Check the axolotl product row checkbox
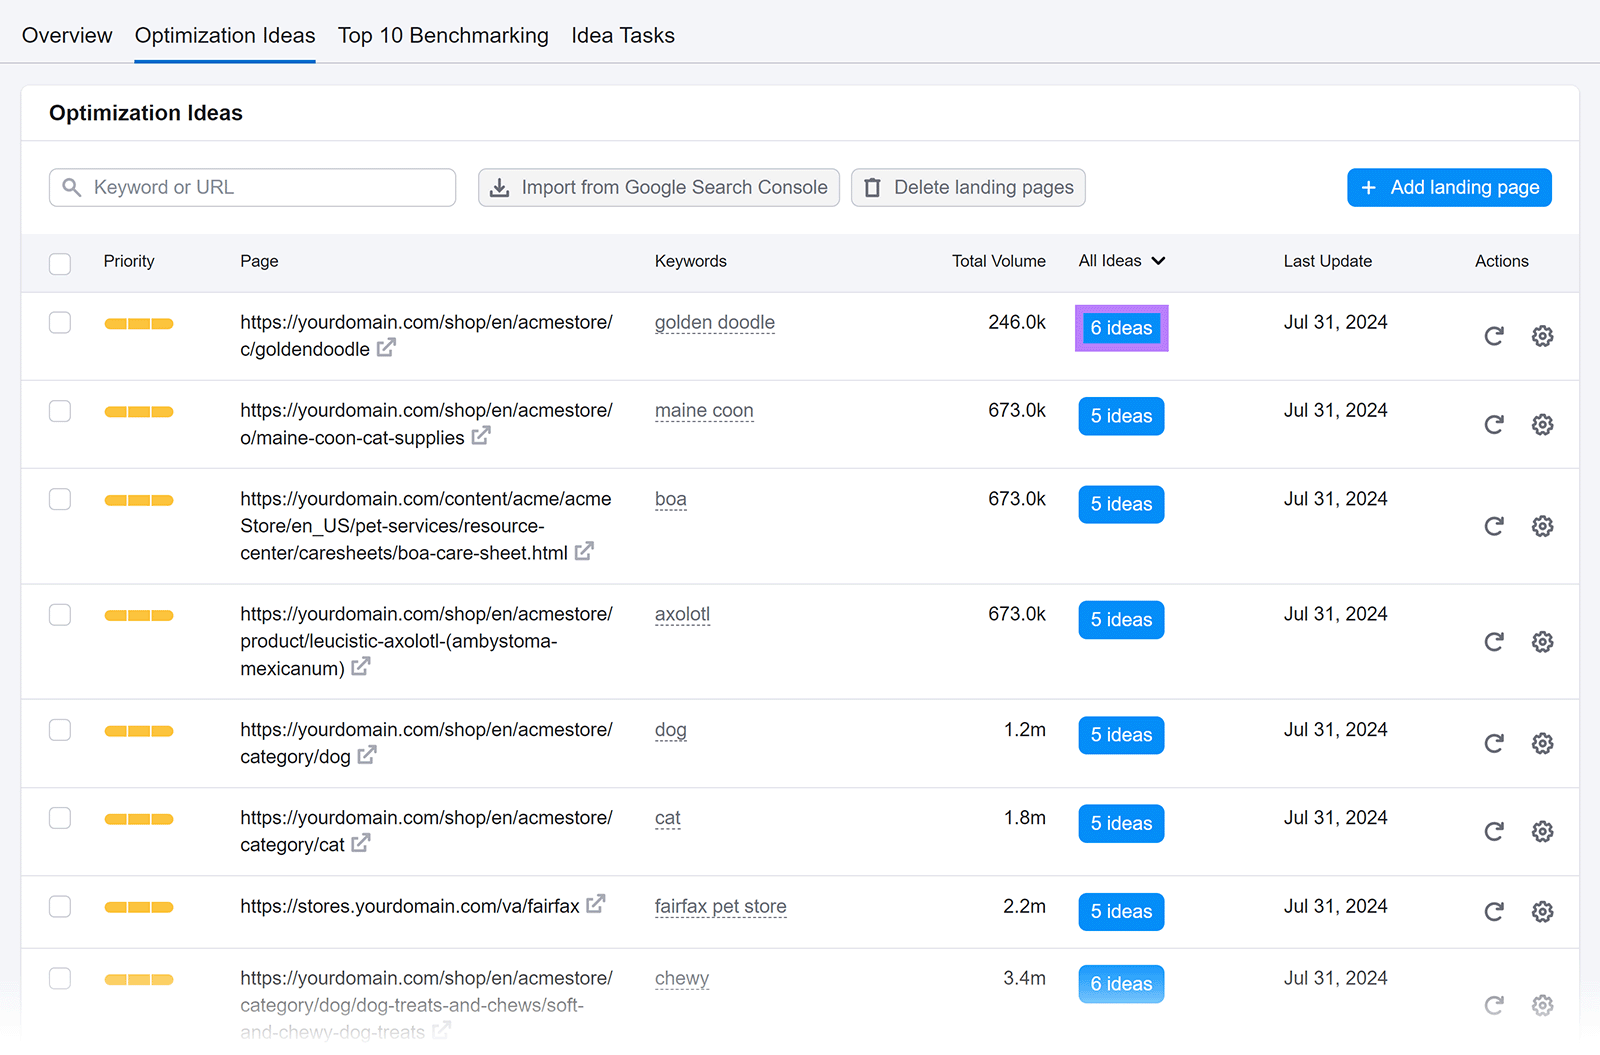 60,614
